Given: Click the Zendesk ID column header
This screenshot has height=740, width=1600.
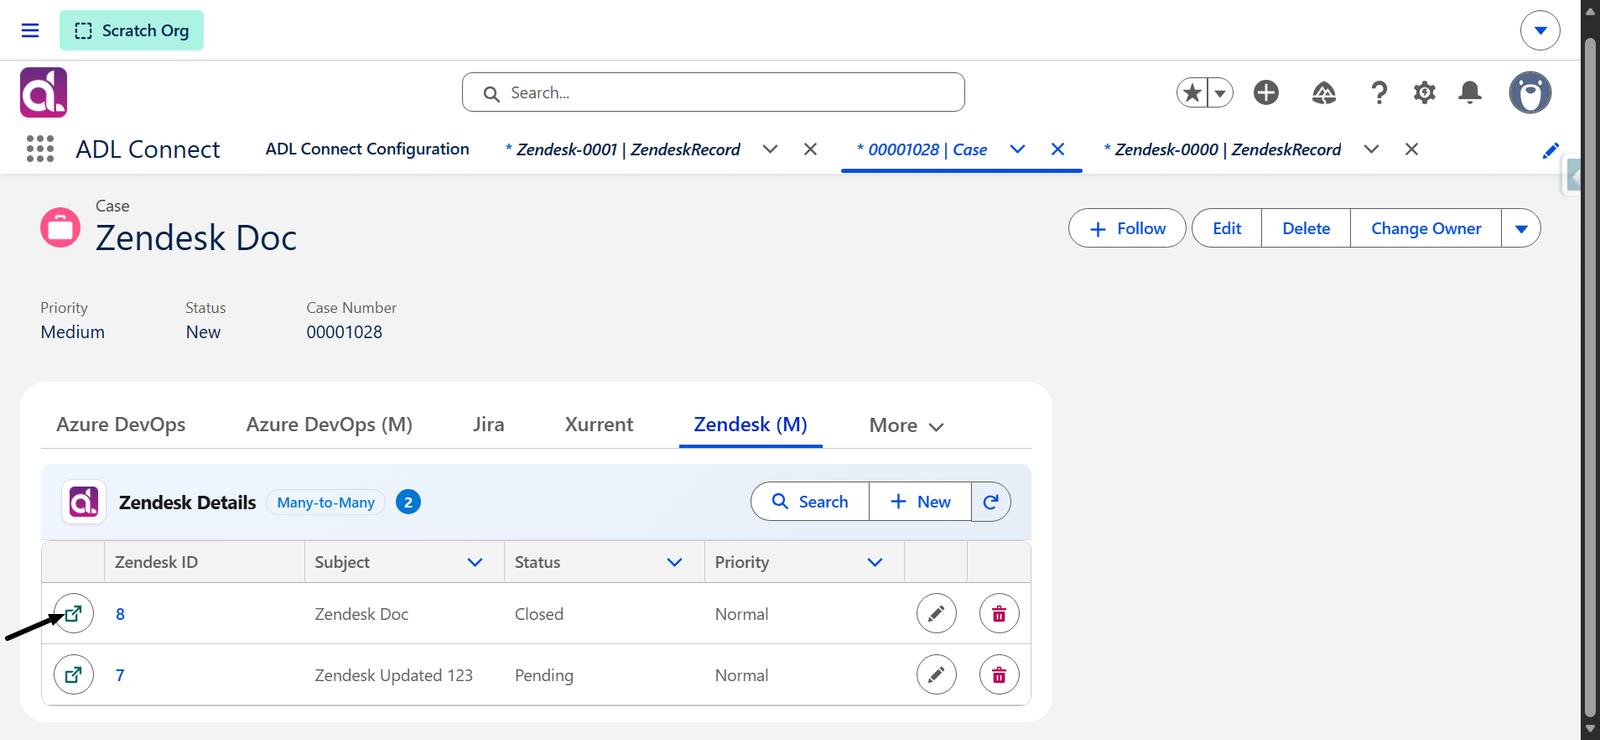Looking at the screenshot, I should click(x=204, y=562).
